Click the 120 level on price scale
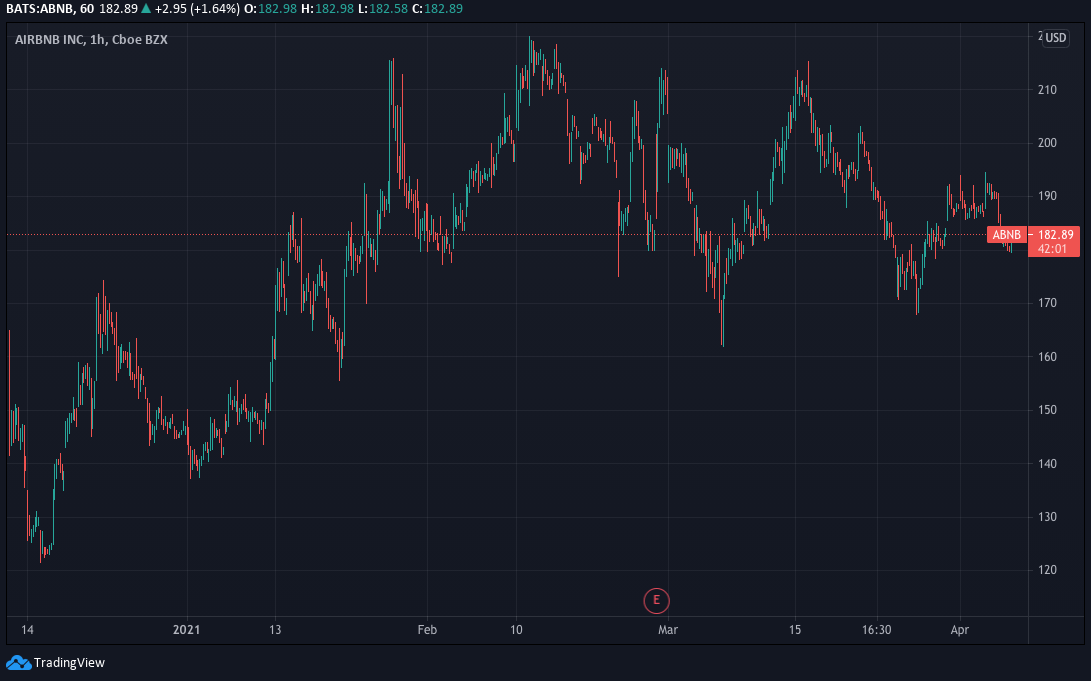 [1047, 570]
